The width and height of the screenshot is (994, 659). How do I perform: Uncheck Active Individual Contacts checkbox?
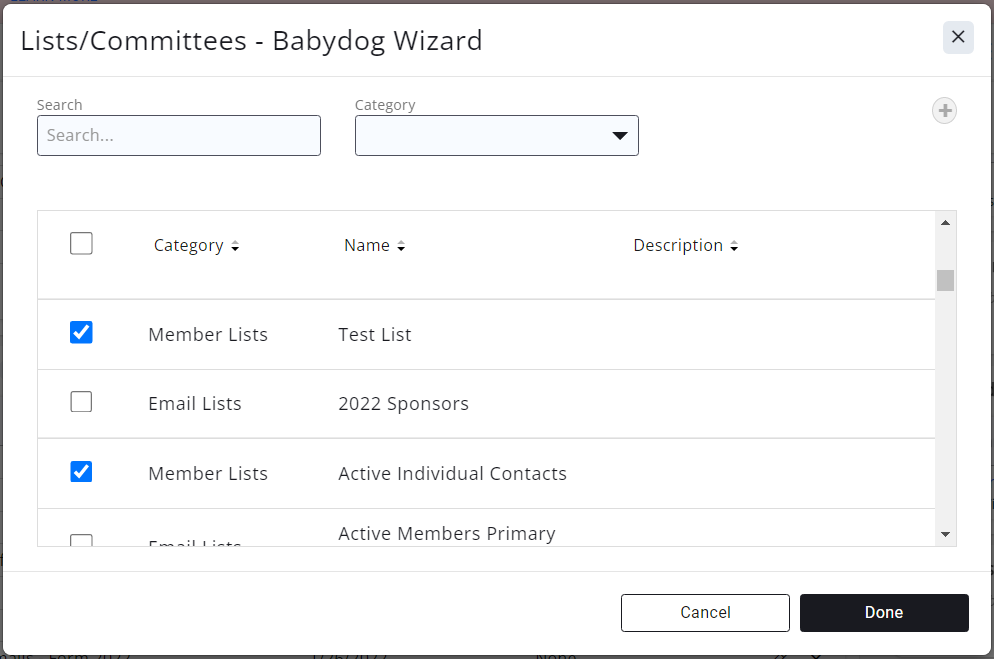pyautogui.click(x=81, y=471)
